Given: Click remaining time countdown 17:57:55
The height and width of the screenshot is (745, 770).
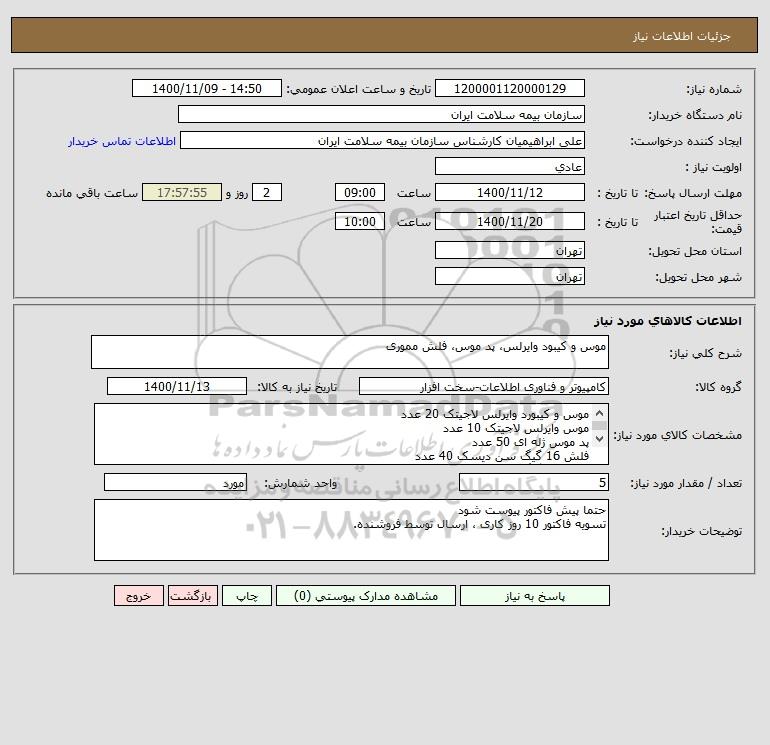Looking at the screenshot, I should click(x=182, y=193).
